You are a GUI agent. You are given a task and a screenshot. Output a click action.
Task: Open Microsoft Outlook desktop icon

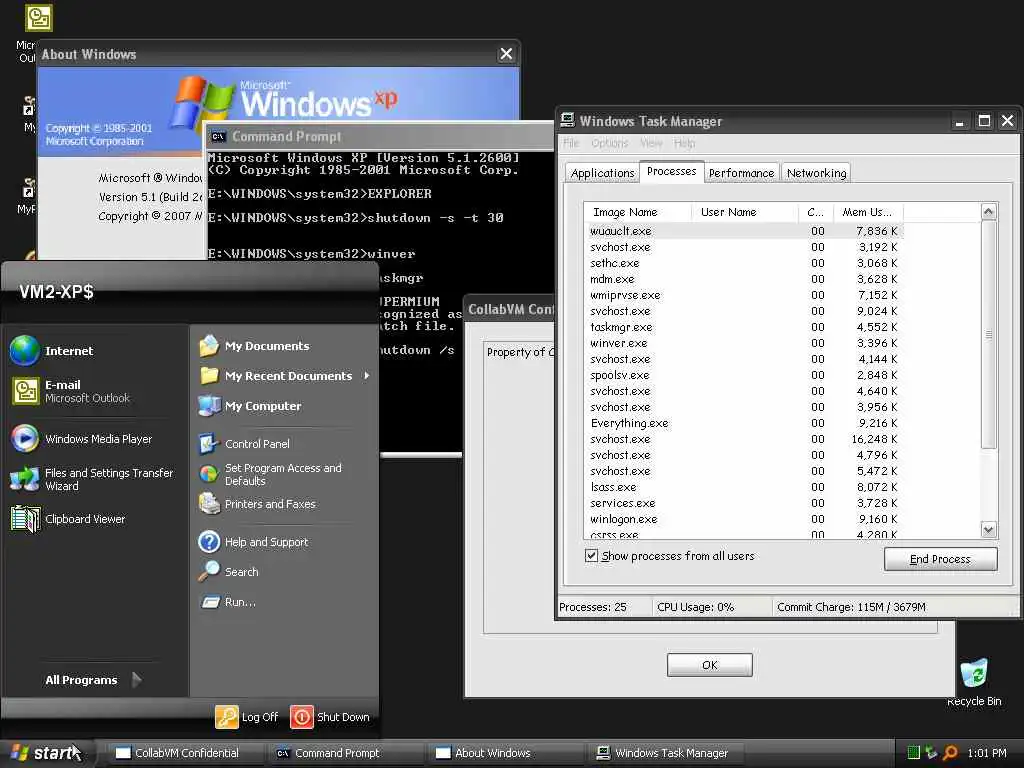38,18
